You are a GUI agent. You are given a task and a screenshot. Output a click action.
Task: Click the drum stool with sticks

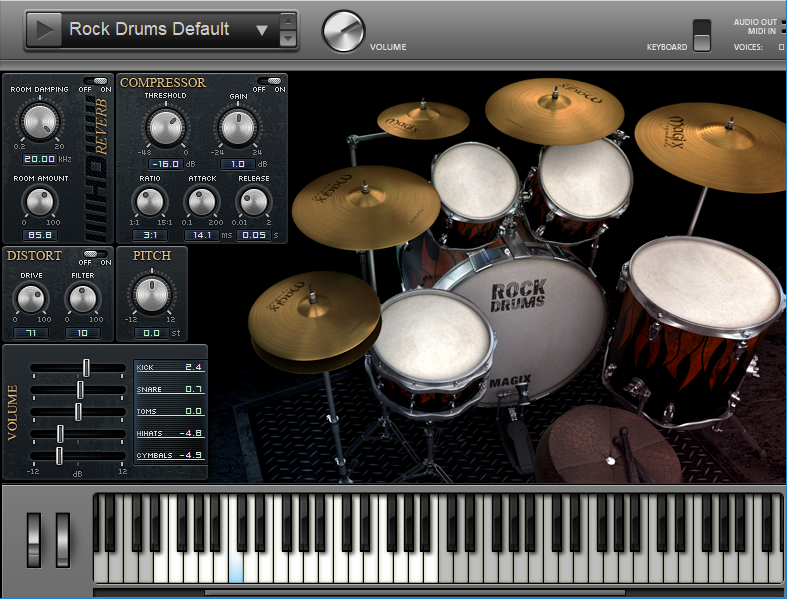(x=608, y=444)
